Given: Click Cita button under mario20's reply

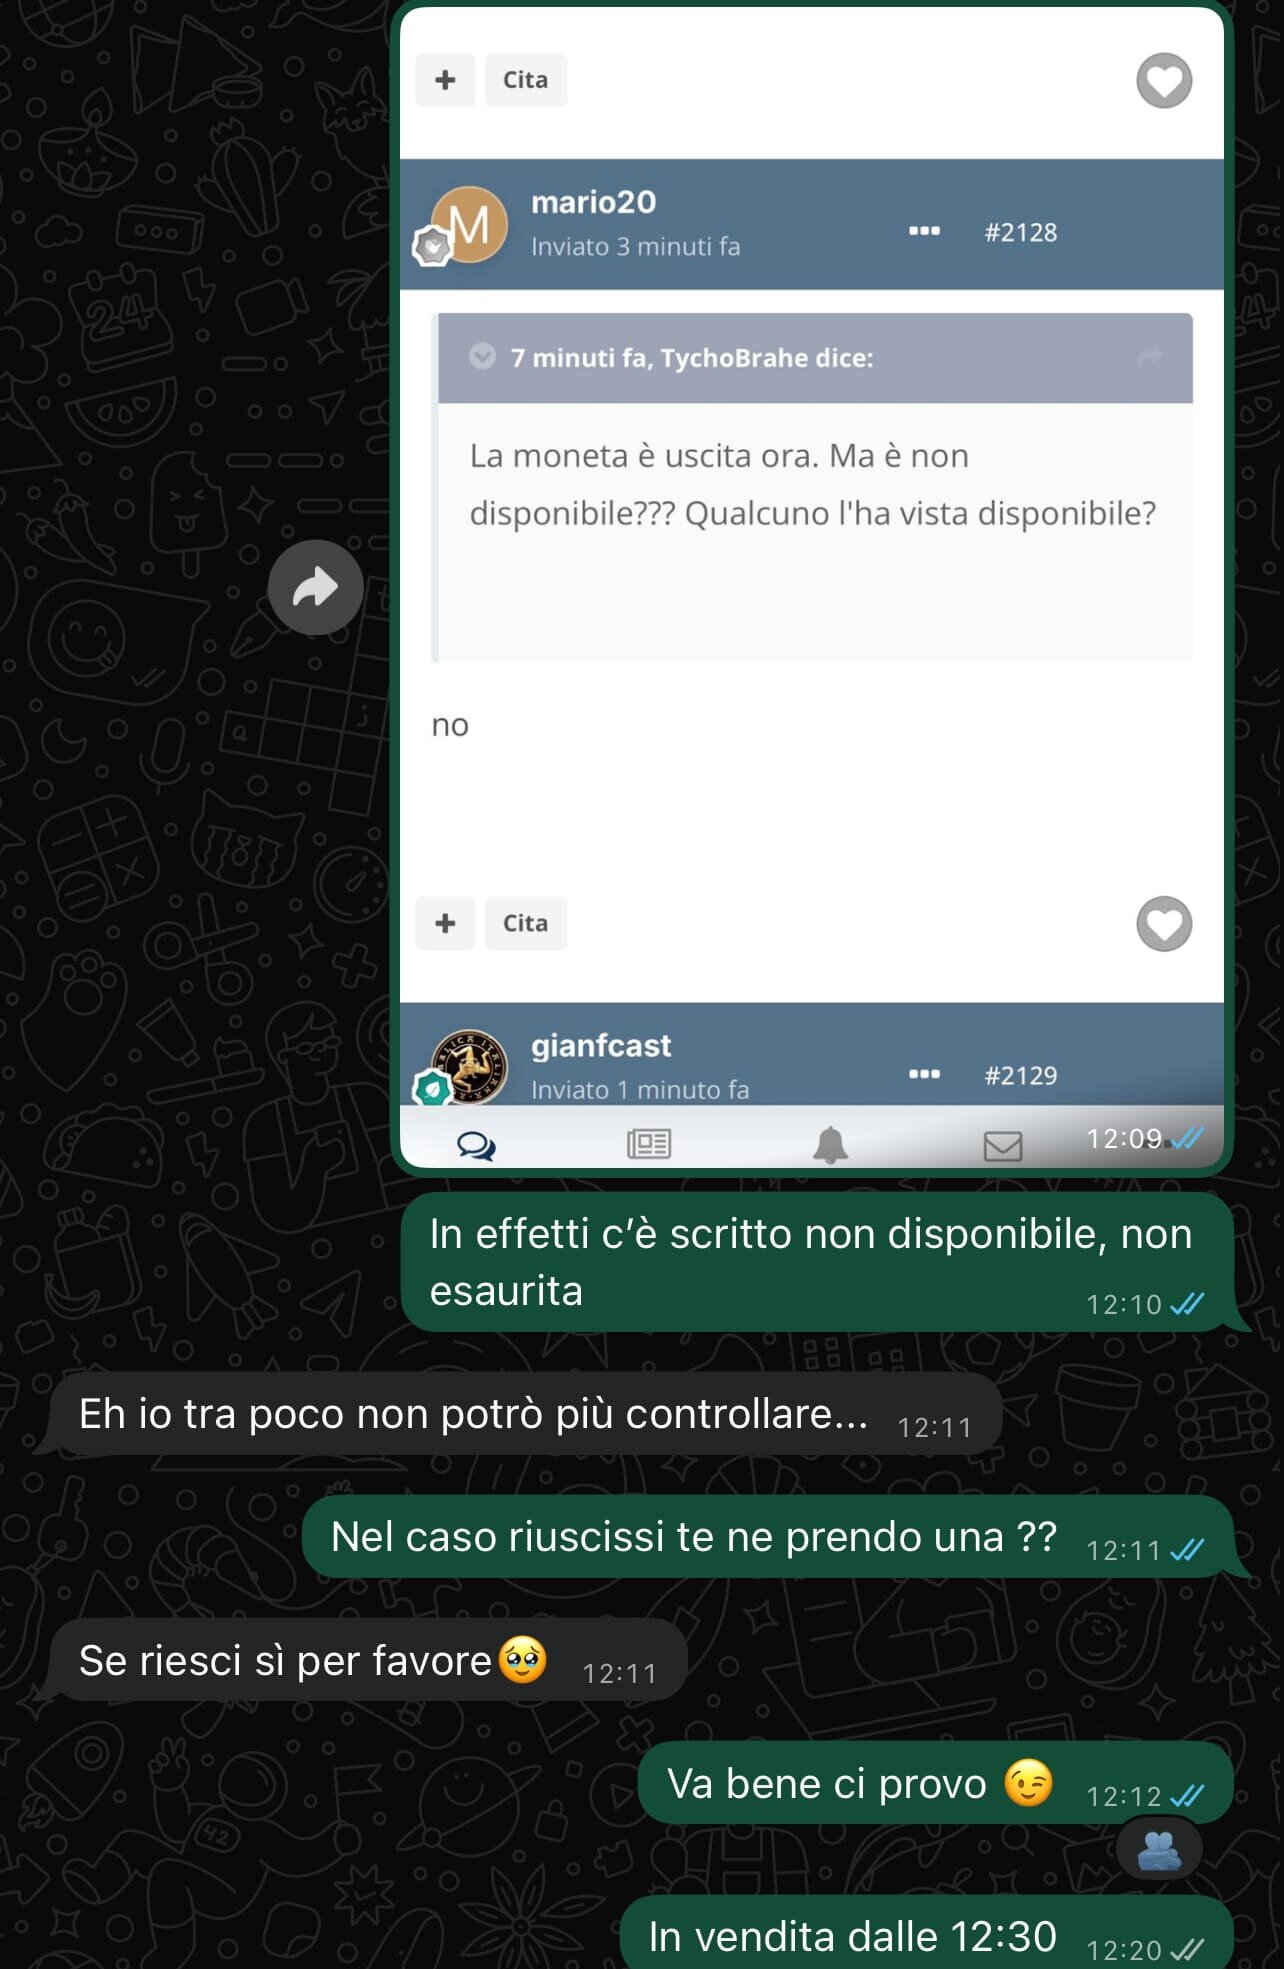Looking at the screenshot, I should pyautogui.click(x=526, y=923).
